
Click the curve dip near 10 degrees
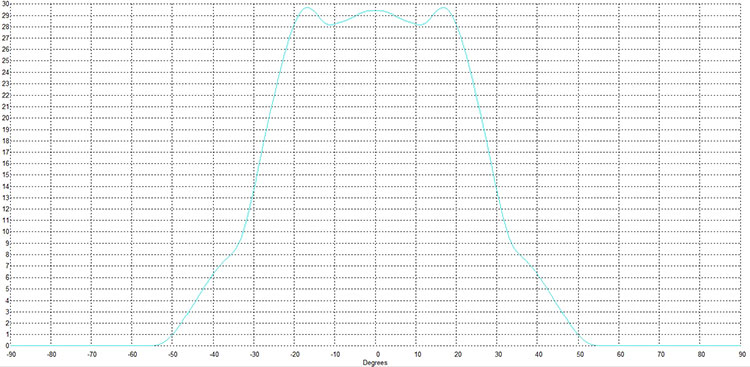click(419, 24)
